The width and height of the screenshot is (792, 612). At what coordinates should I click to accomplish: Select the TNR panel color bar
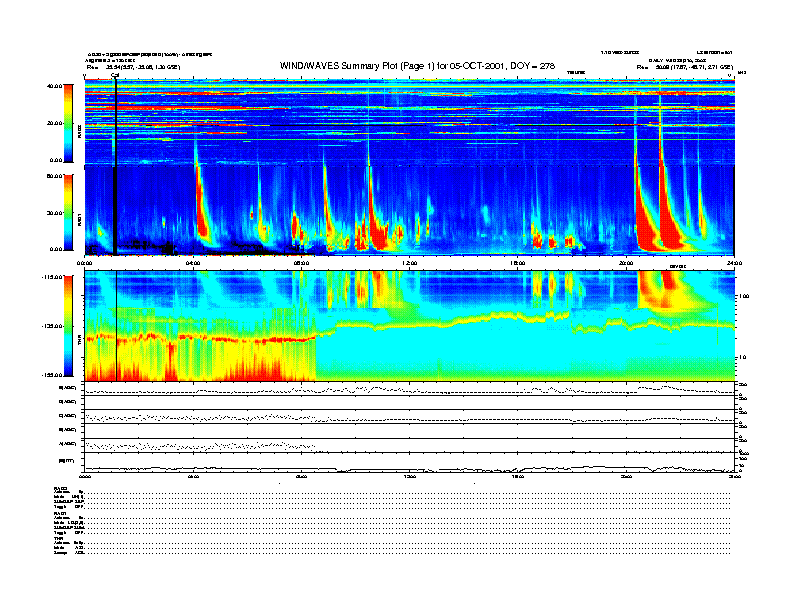click(x=68, y=326)
